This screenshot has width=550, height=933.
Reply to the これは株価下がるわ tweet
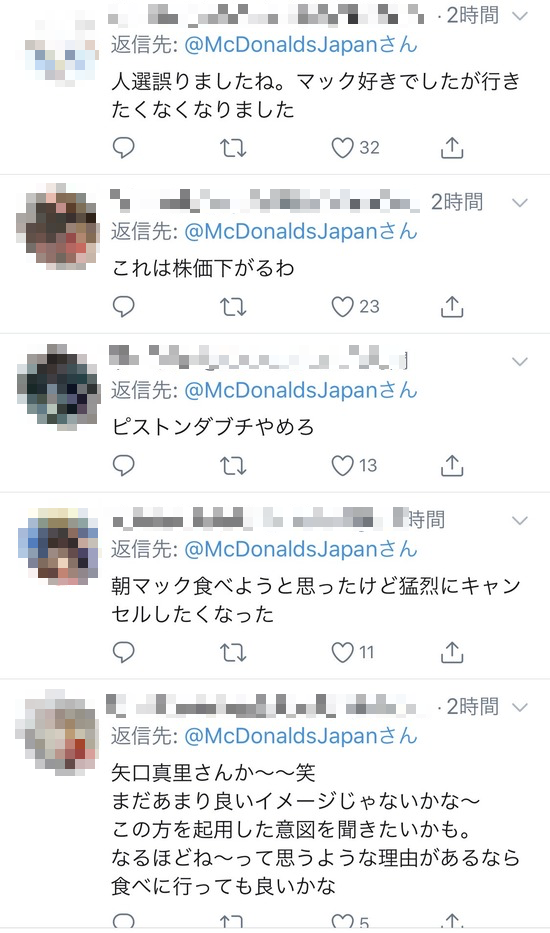[124, 306]
